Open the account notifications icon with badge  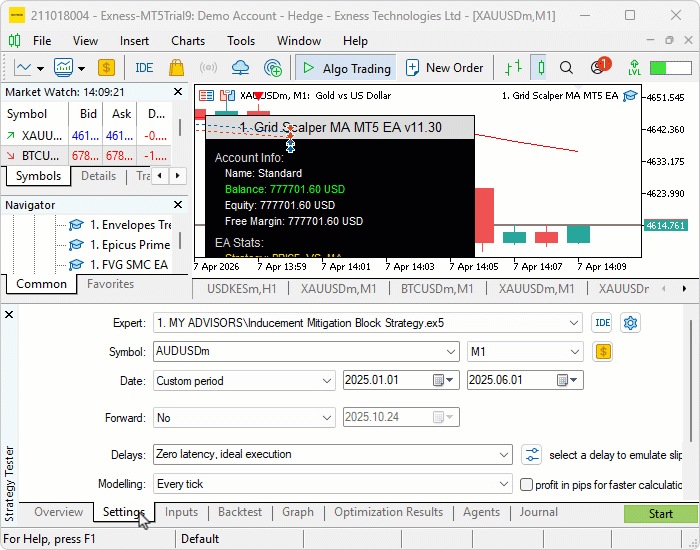click(x=600, y=67)
